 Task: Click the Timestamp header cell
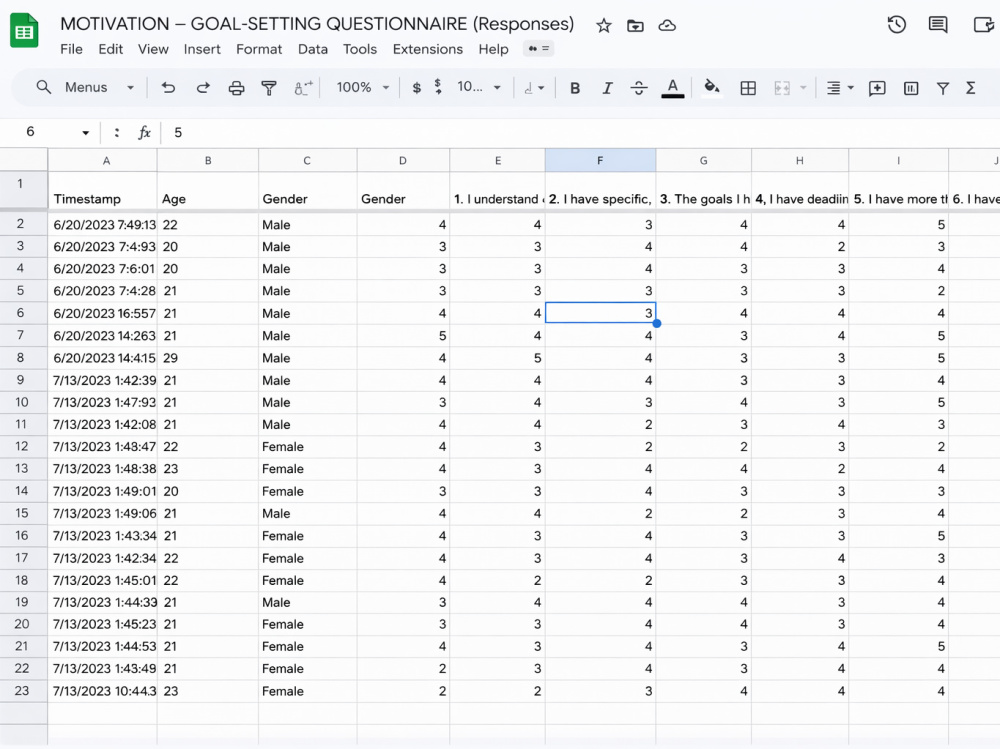pyautogui.click(x=103, y=191)
